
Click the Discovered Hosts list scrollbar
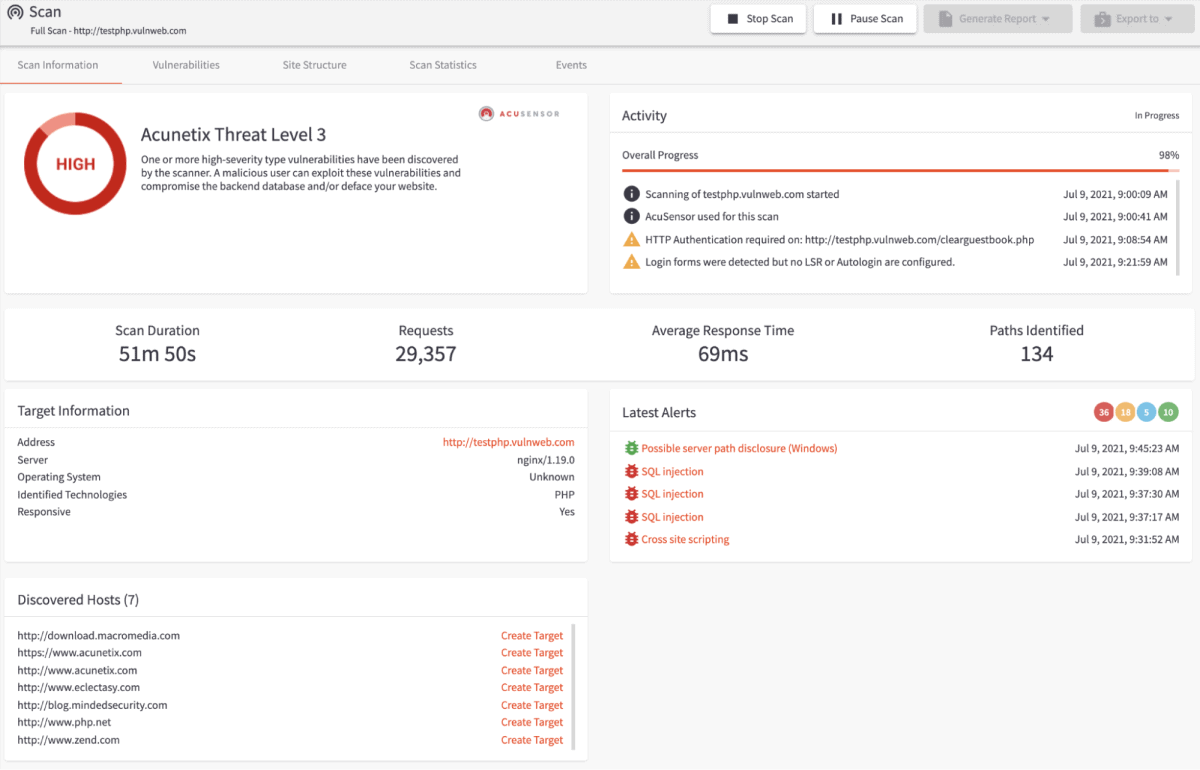click(574, 687)
